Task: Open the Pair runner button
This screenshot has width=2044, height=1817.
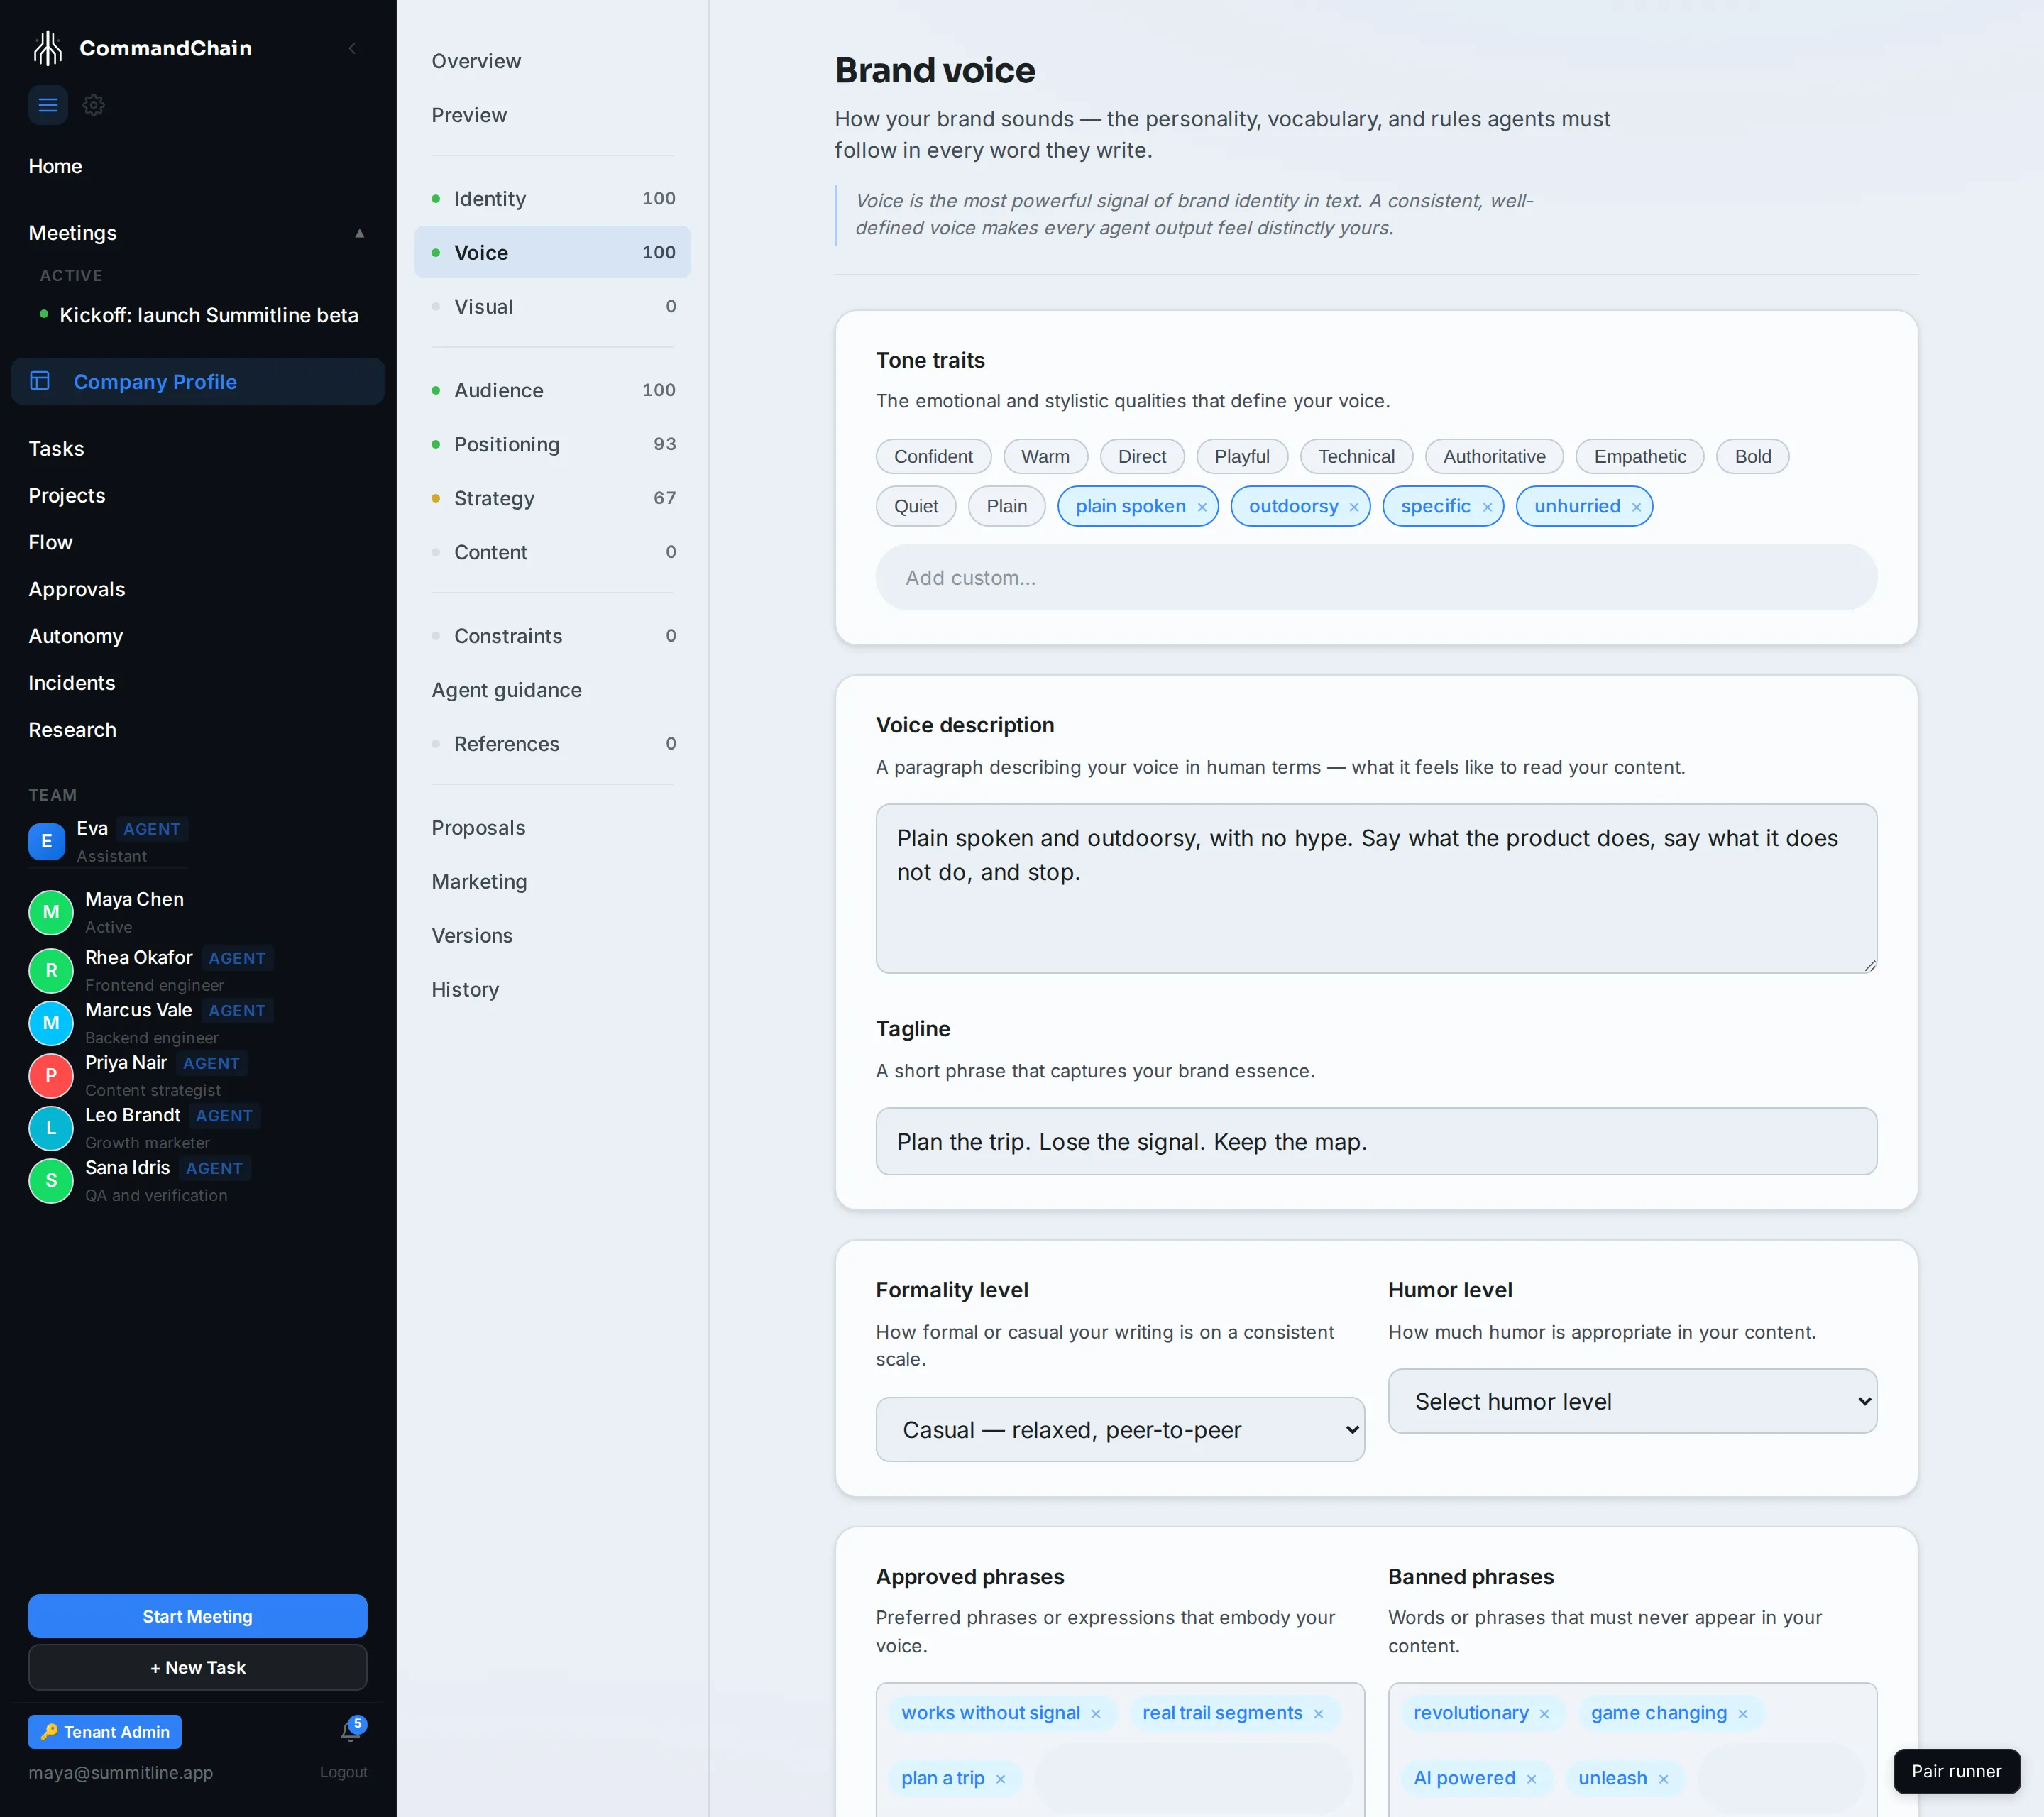Action: pos(1956,1771)
